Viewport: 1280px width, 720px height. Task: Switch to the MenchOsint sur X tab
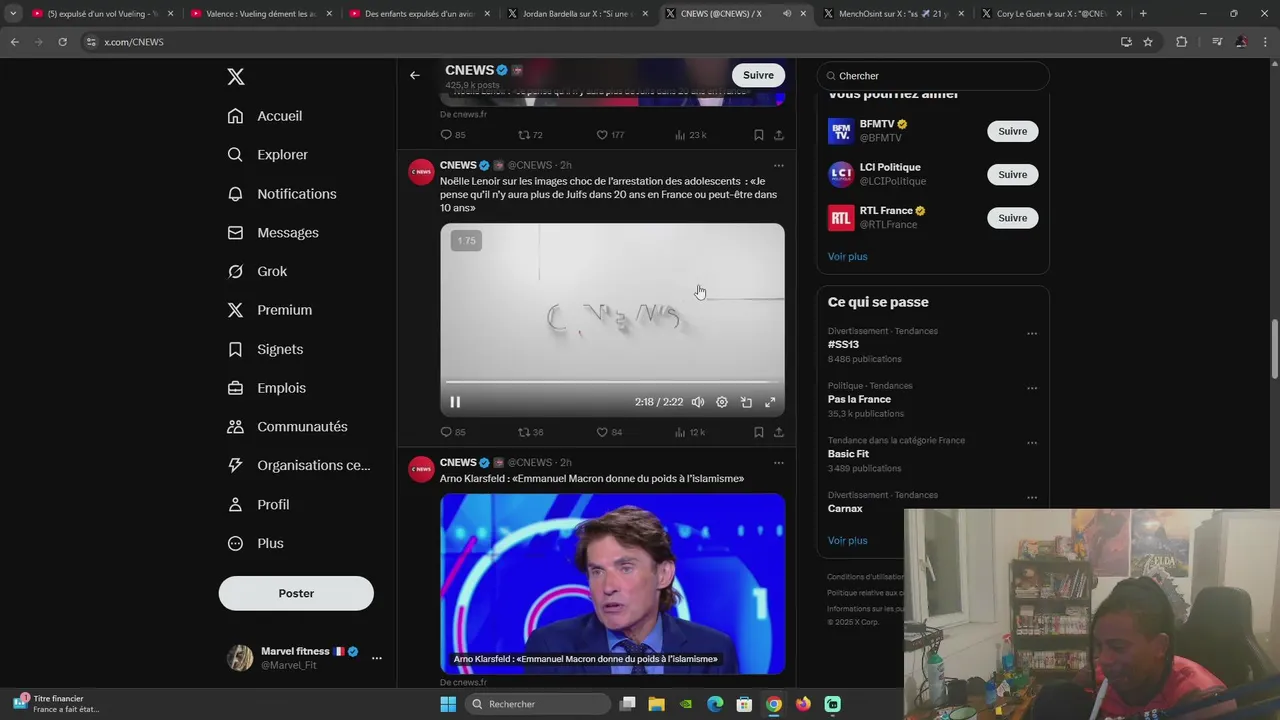coord(891,14)
